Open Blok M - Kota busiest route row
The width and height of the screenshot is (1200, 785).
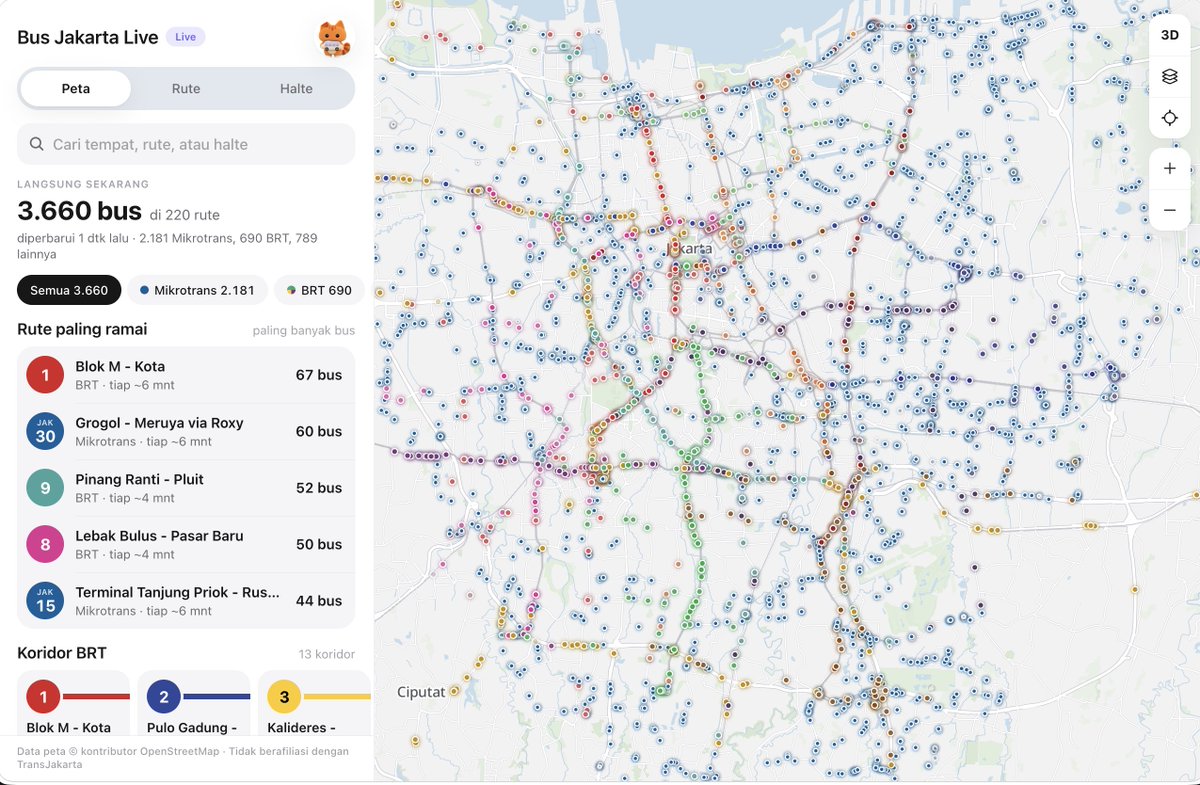tap(186, 375)
